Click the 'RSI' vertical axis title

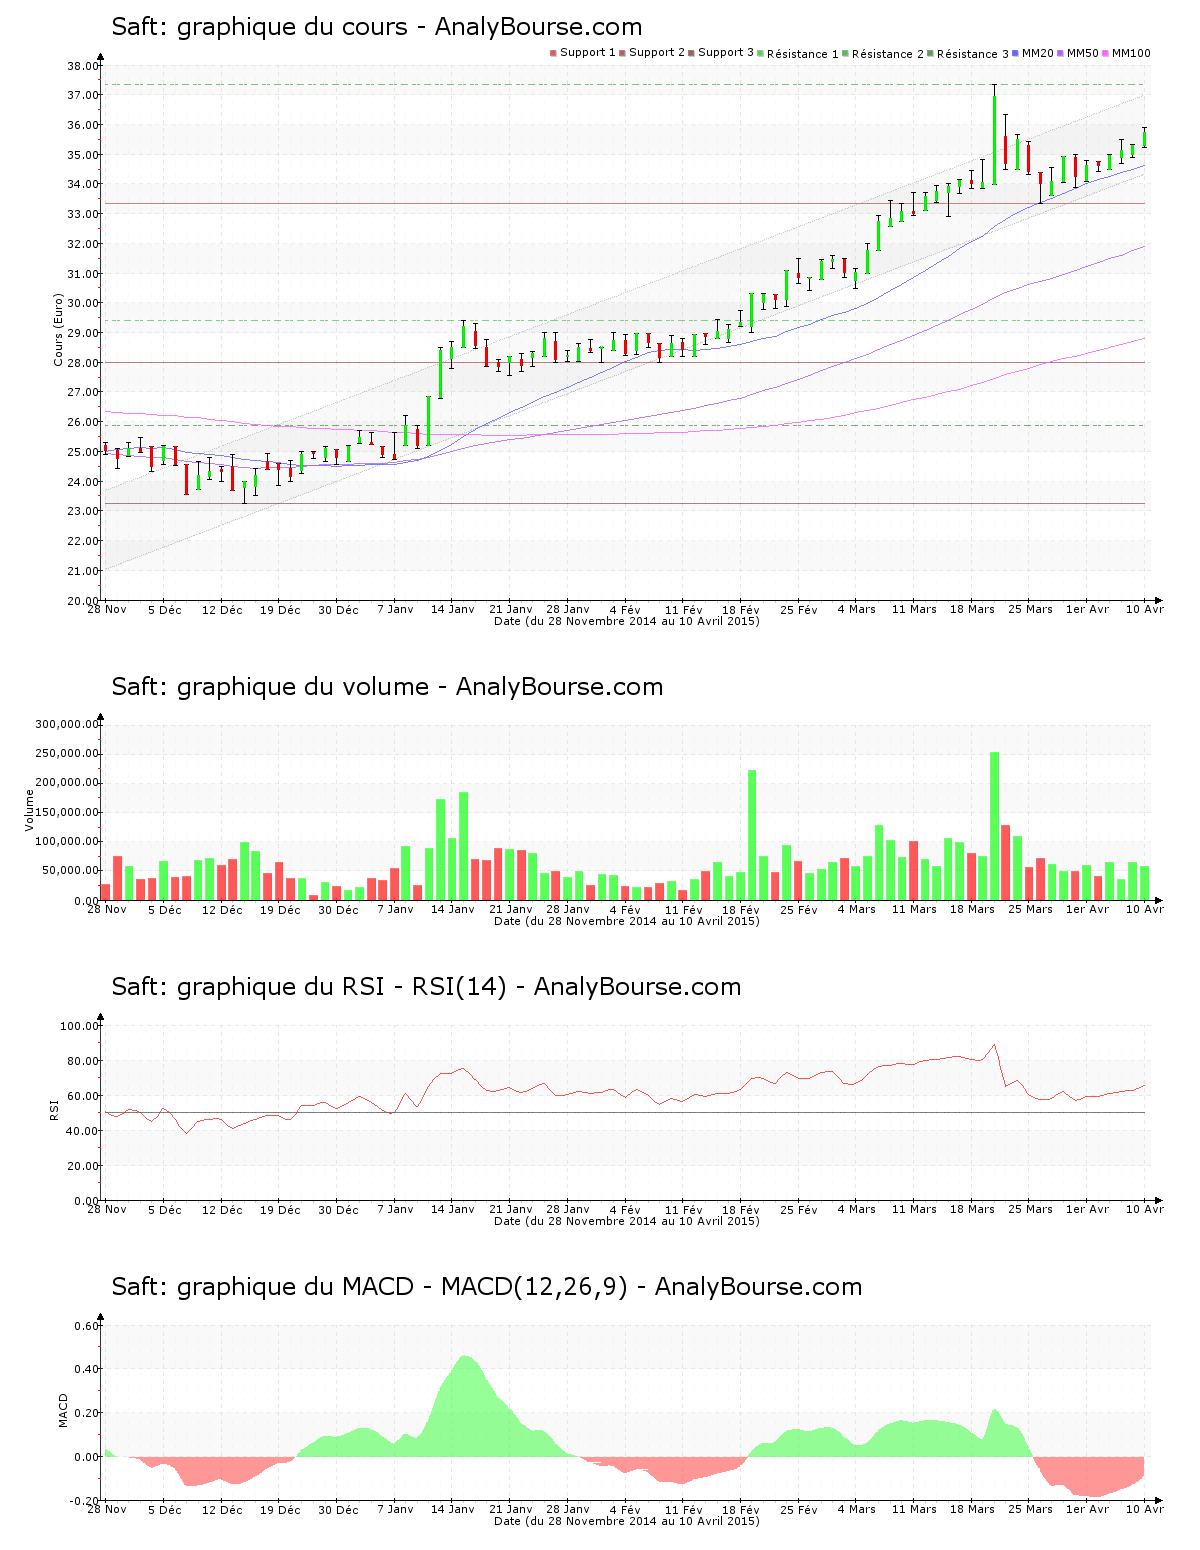(x=55, y=1110)
